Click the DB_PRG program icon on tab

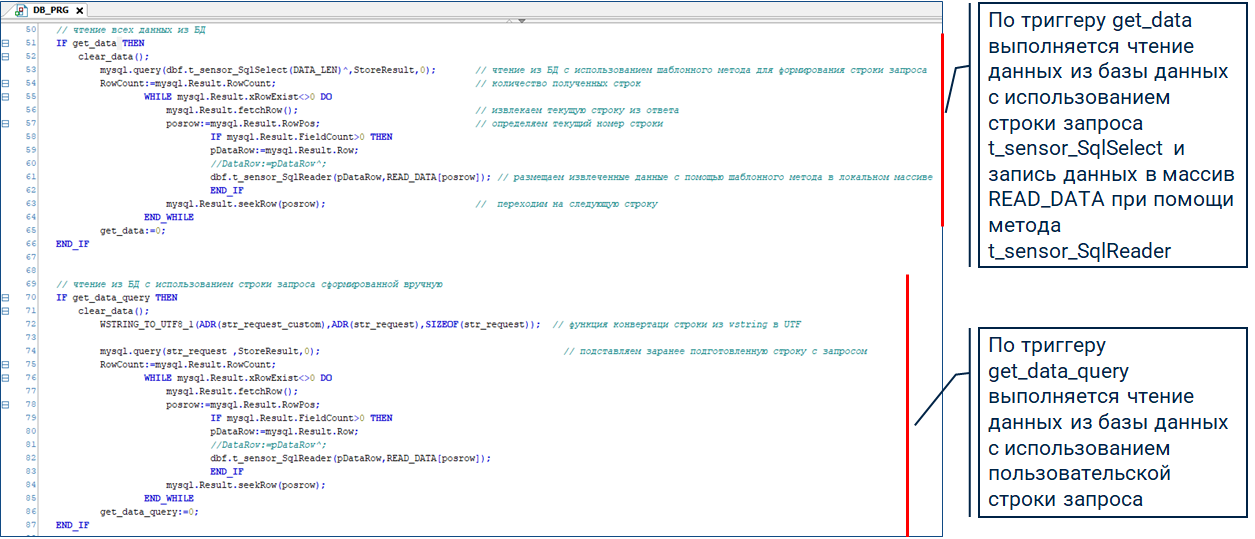18,9
